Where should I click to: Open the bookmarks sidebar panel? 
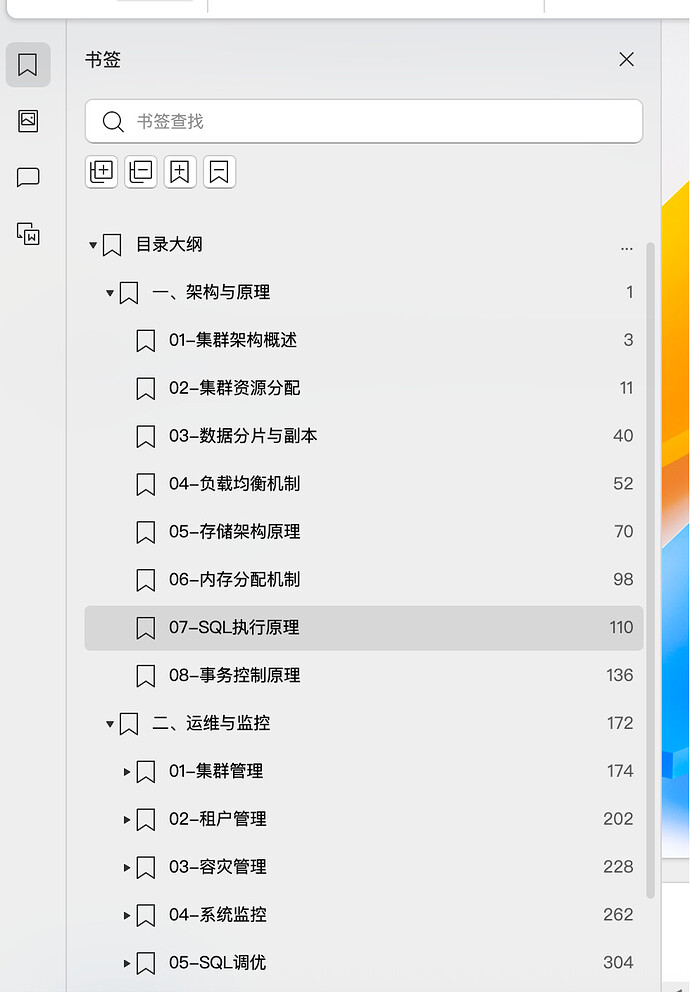(x=28, y=65)
